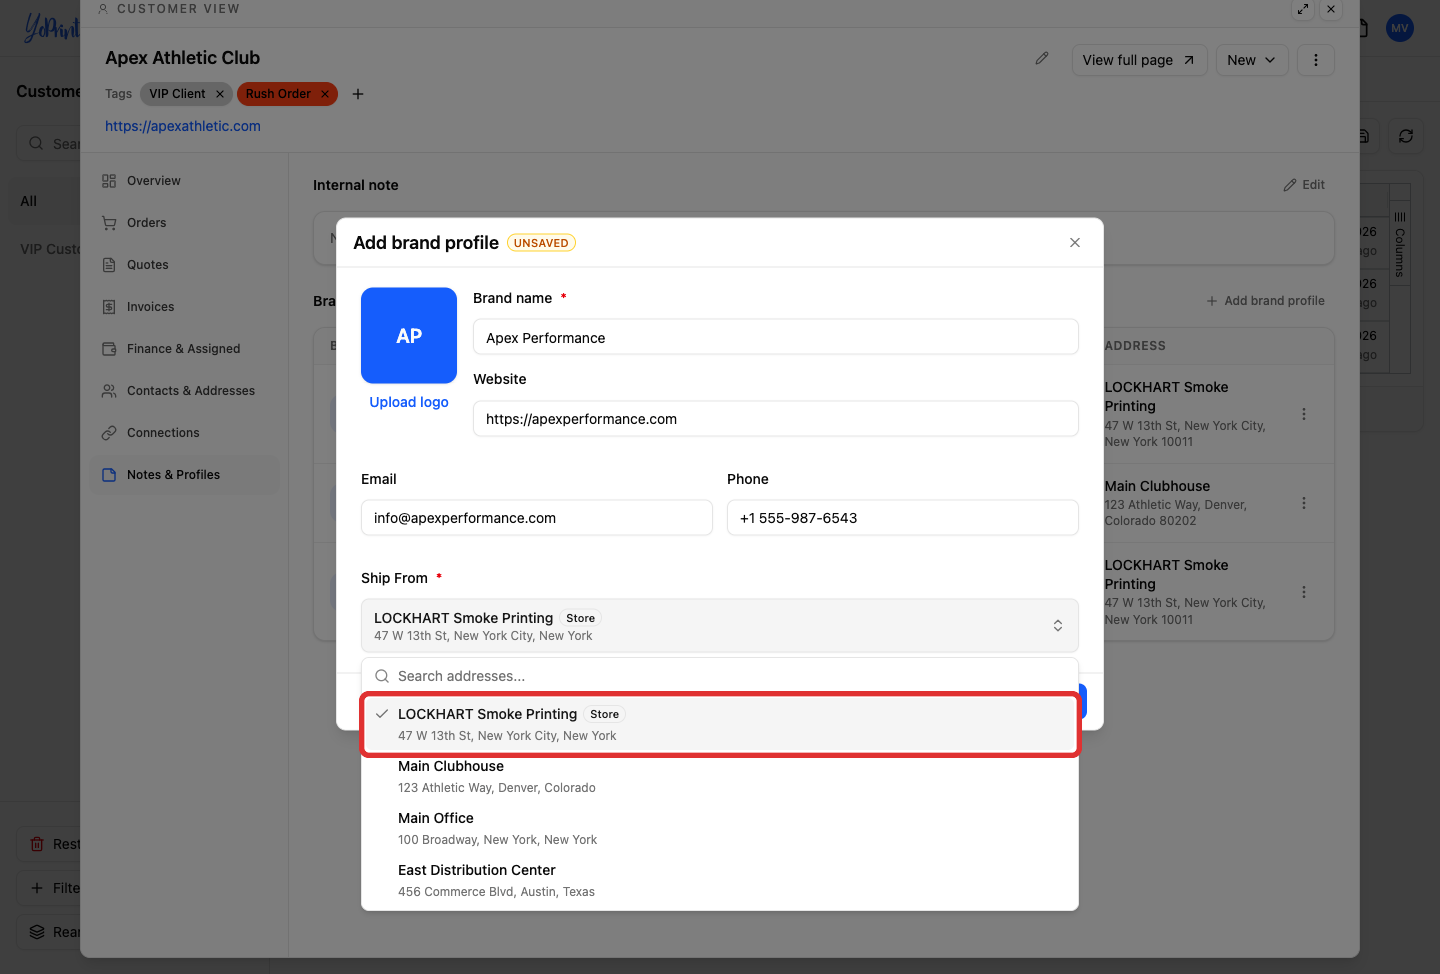Click the Email input field

(537, 518)
